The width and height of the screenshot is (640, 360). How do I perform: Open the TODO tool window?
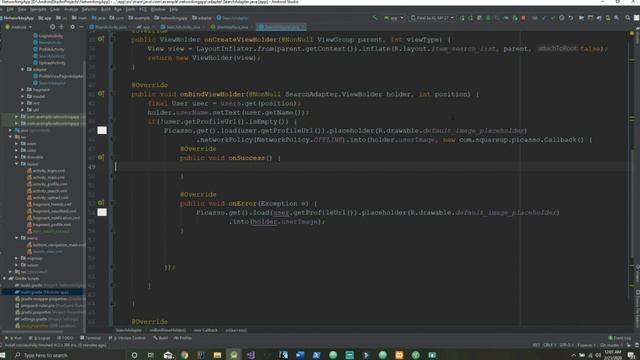(65, 338)
